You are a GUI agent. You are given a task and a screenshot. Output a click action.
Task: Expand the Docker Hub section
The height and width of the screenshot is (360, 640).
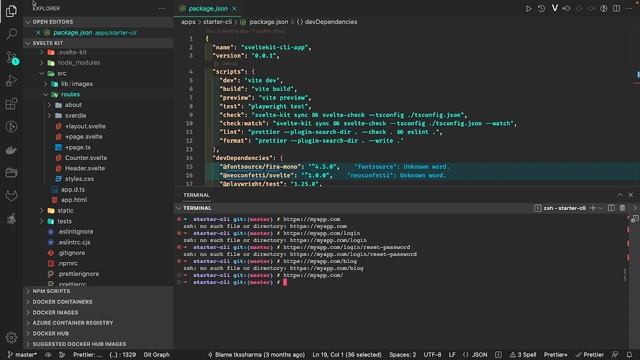98,333
